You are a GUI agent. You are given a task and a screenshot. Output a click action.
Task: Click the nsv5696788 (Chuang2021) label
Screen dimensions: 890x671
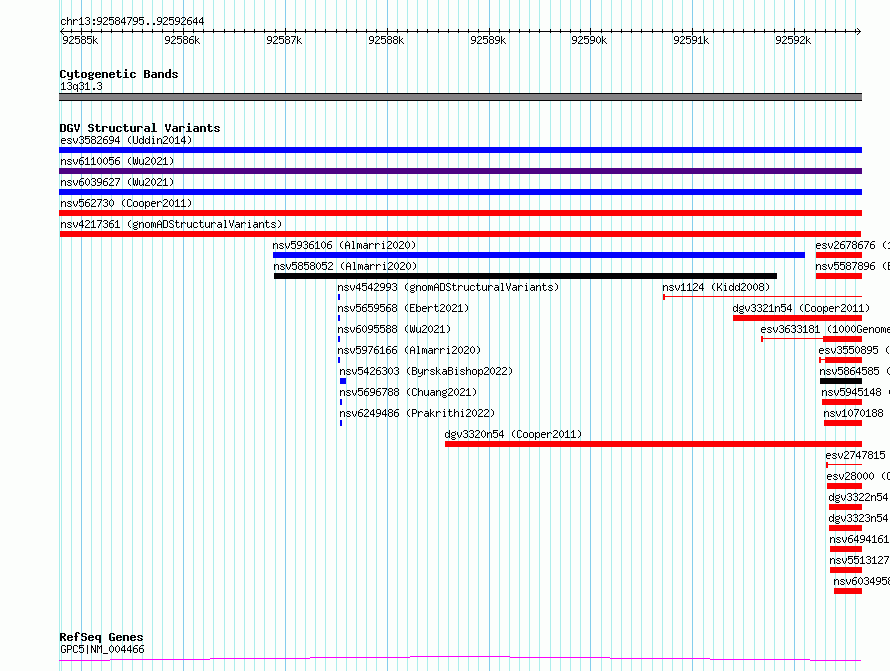(408, 392)
